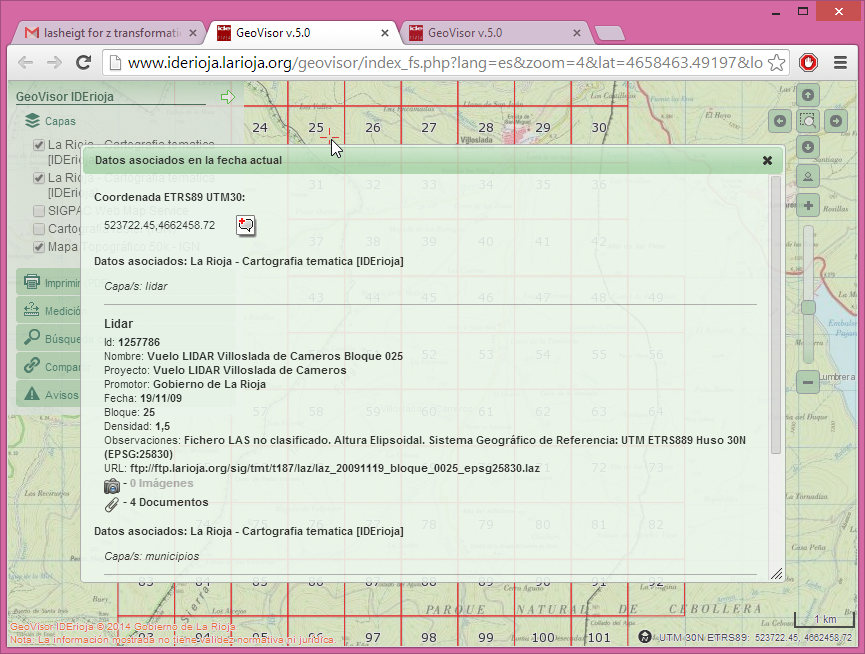The width and height of the screenshot is (865, 654).
Task: Toggle the first La Rioja Cartografía layer
Action: coord(39,145)
